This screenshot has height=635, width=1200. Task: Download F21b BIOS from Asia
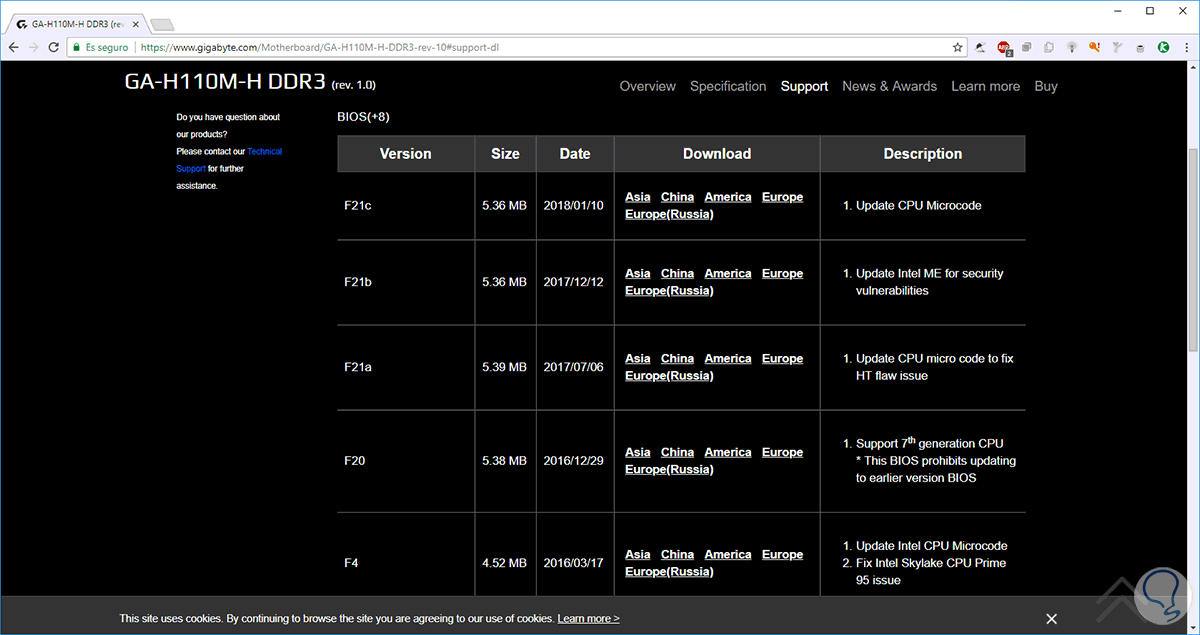(x=638, y=273)
